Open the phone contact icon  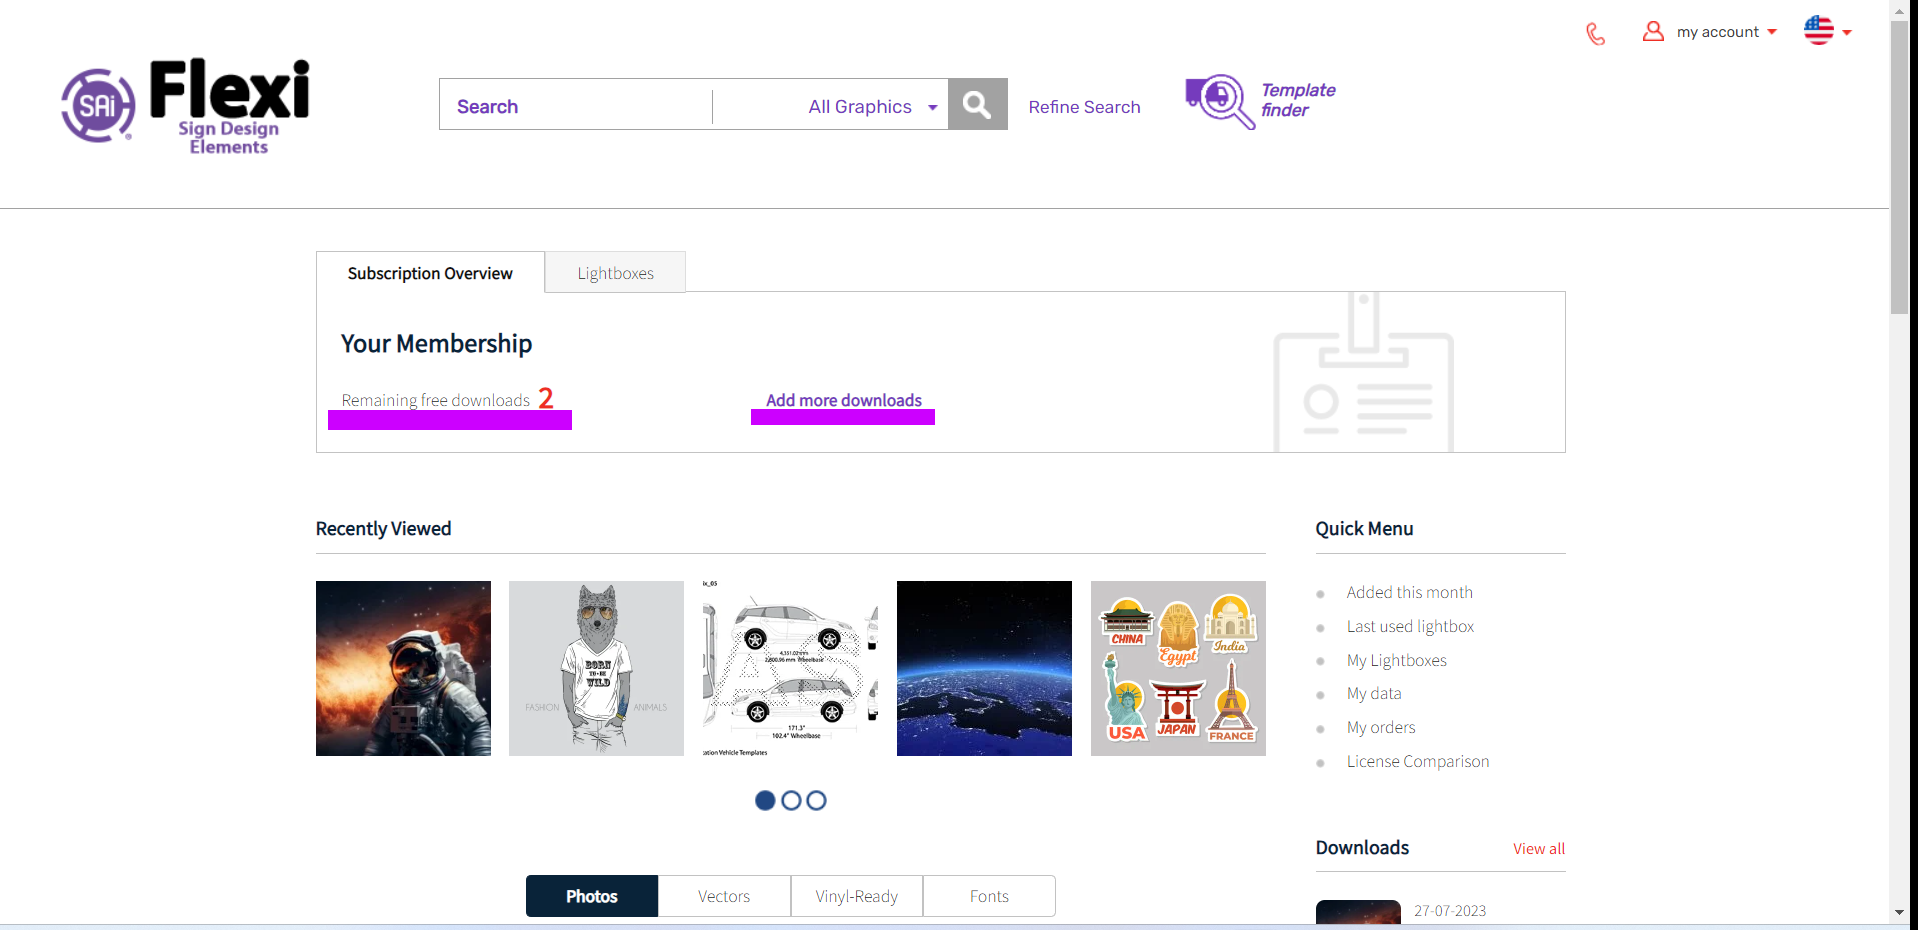tap(1595, 33)
